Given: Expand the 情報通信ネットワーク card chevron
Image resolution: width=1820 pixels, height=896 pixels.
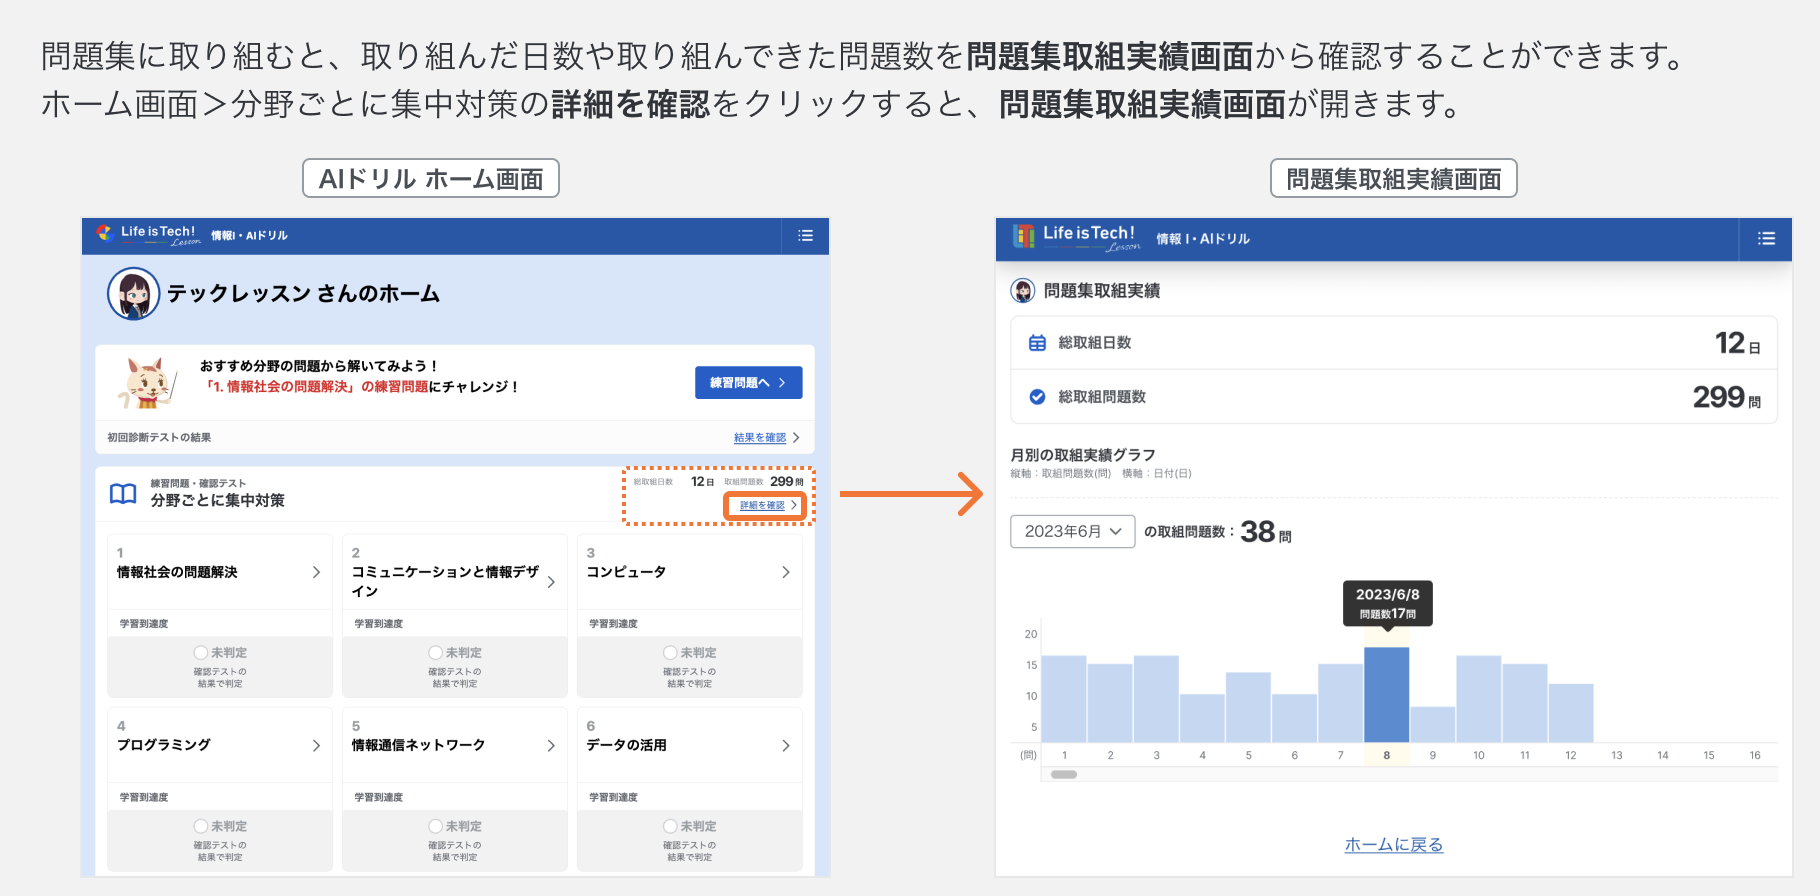Looking at the screenshot, I should (551, 746).
